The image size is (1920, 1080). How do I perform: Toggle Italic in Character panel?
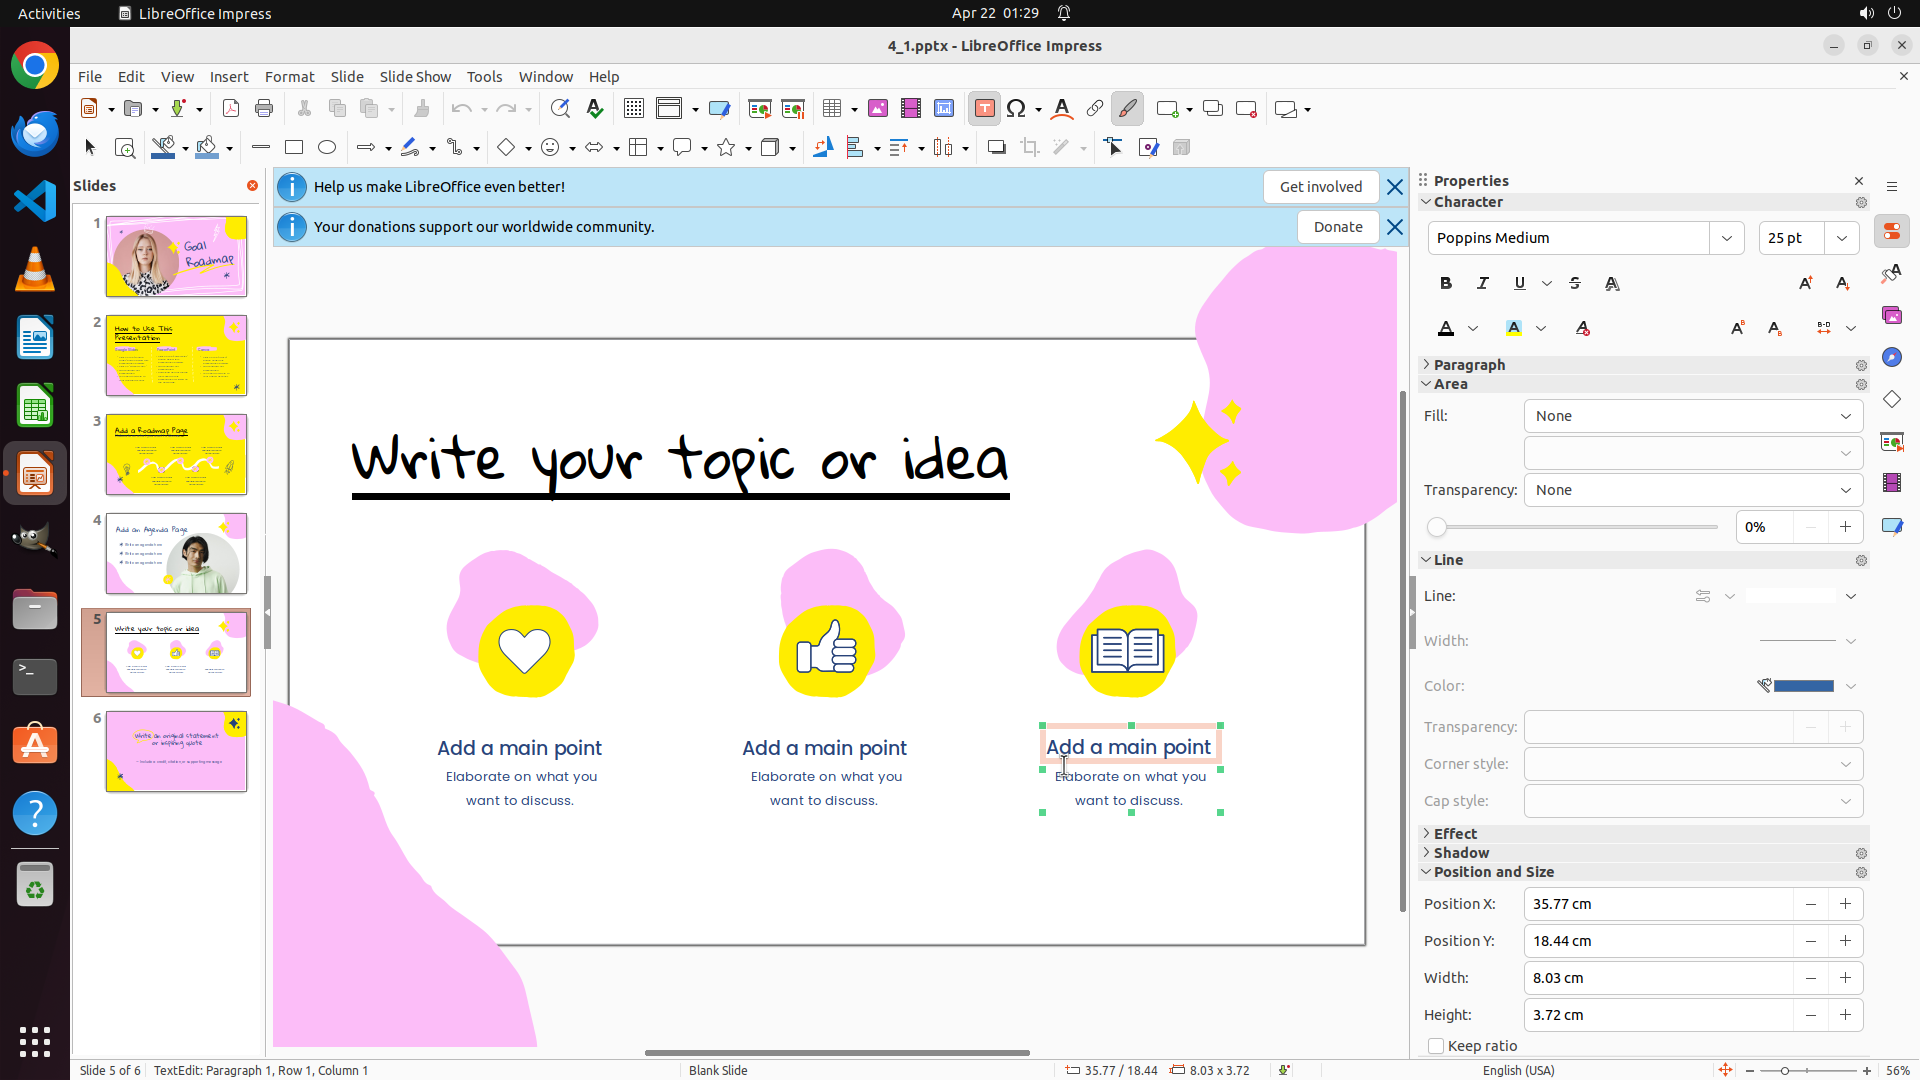(1483, 284)
